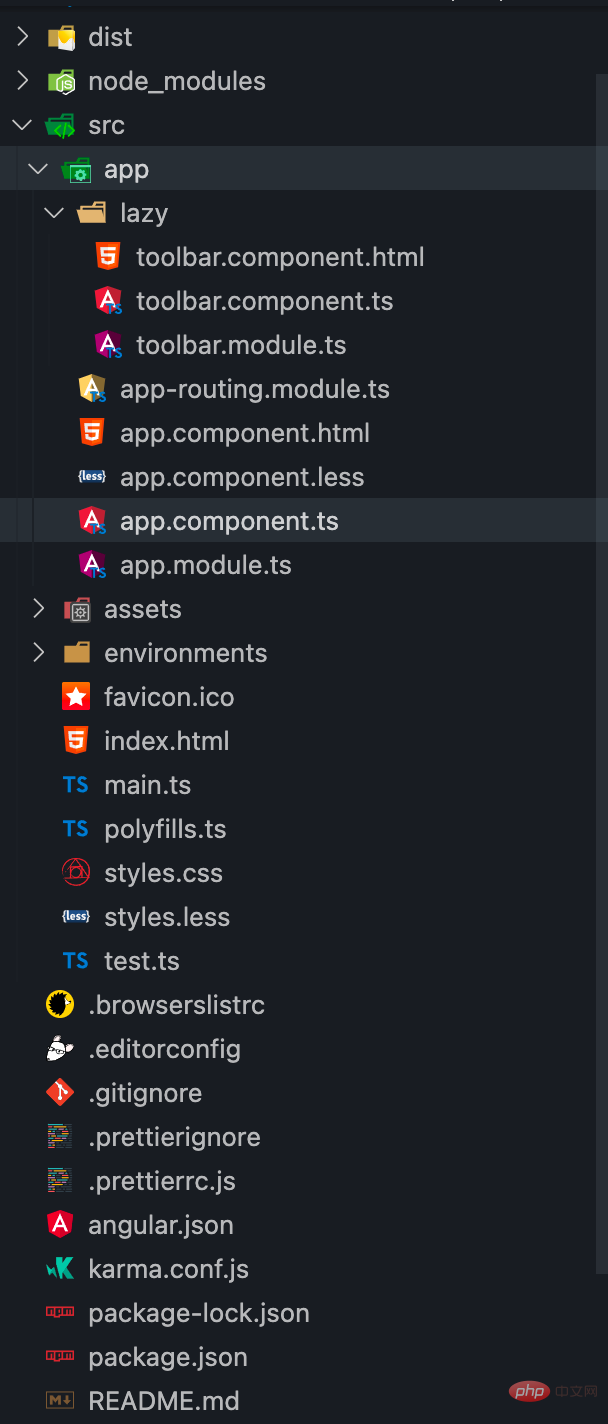Click the Angular icon next to angular.json
608x1424 pixels.
(x=60, y=1225)
